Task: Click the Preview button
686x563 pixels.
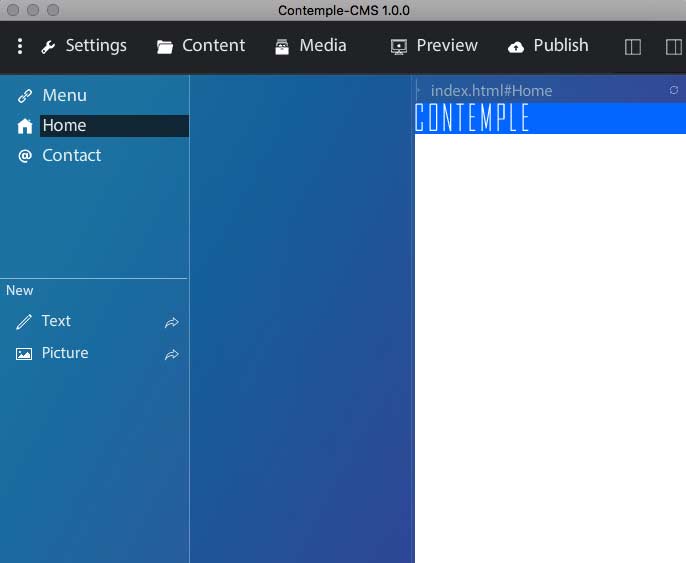Action: [434, 46]
